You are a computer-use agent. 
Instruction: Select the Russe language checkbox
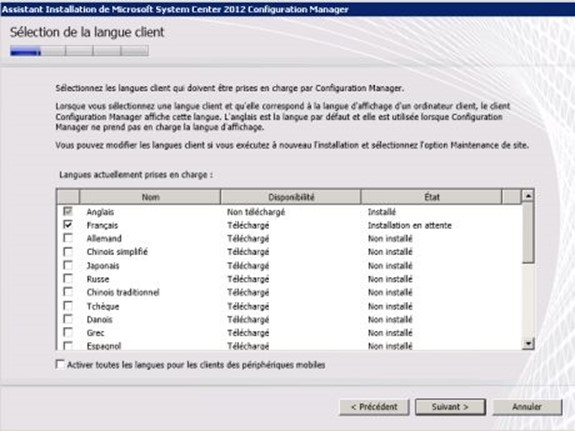pos(68,279)
